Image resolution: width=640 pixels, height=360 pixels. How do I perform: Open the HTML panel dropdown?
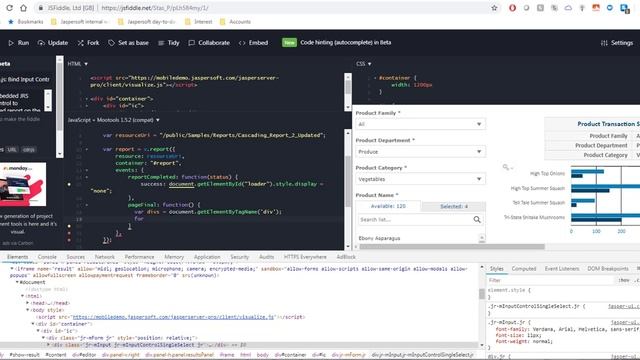point(78,64)
